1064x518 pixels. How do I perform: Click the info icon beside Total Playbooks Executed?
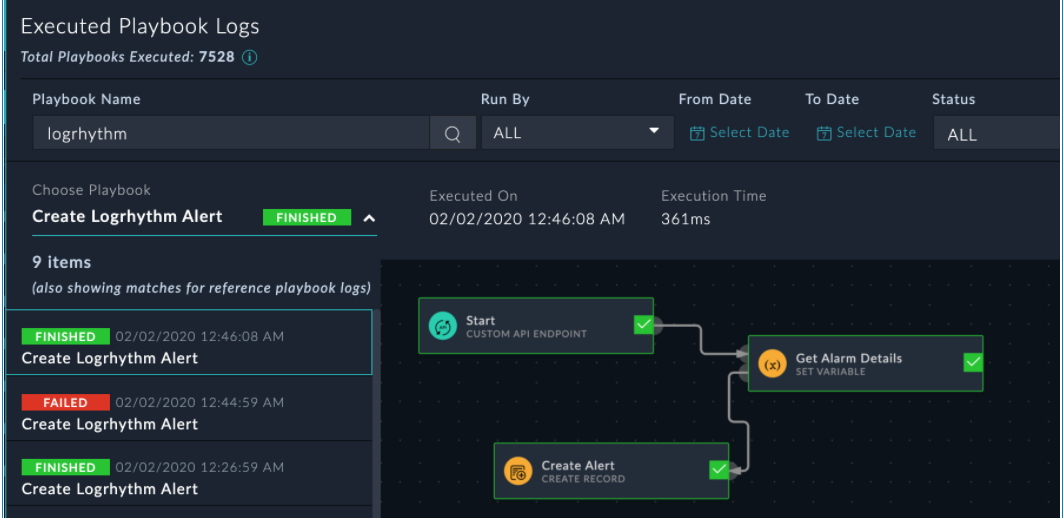250,57
